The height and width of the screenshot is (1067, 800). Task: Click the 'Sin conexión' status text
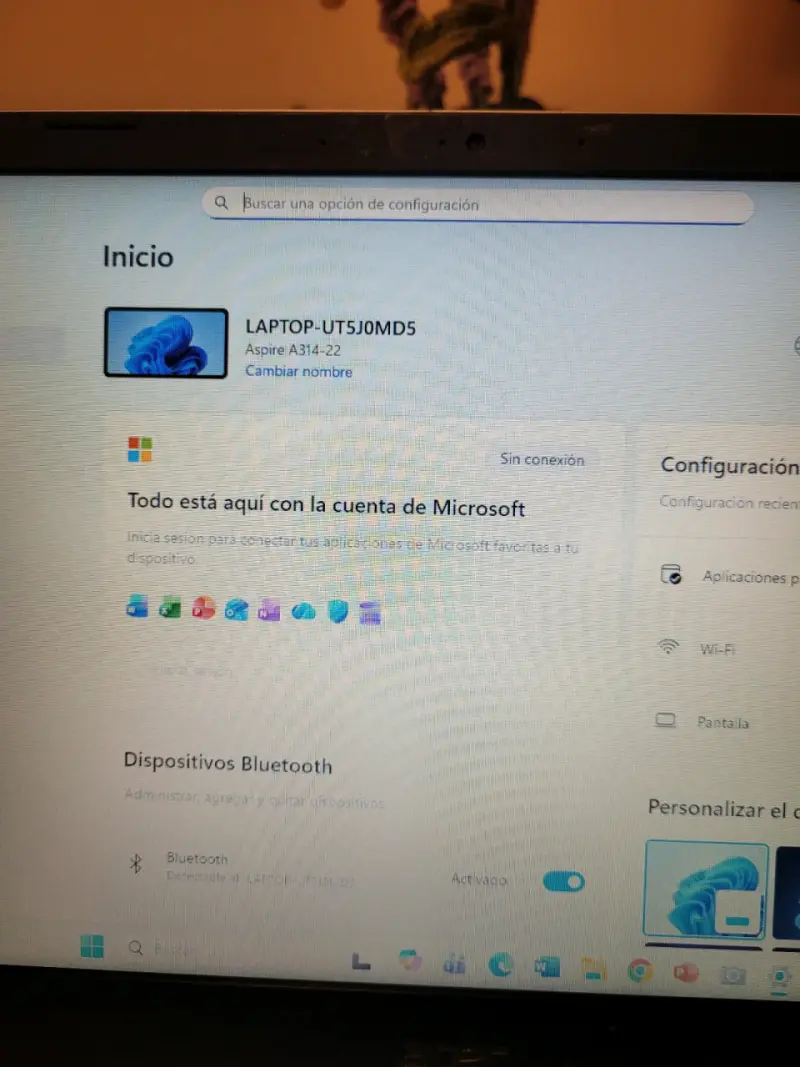point(542,459)
